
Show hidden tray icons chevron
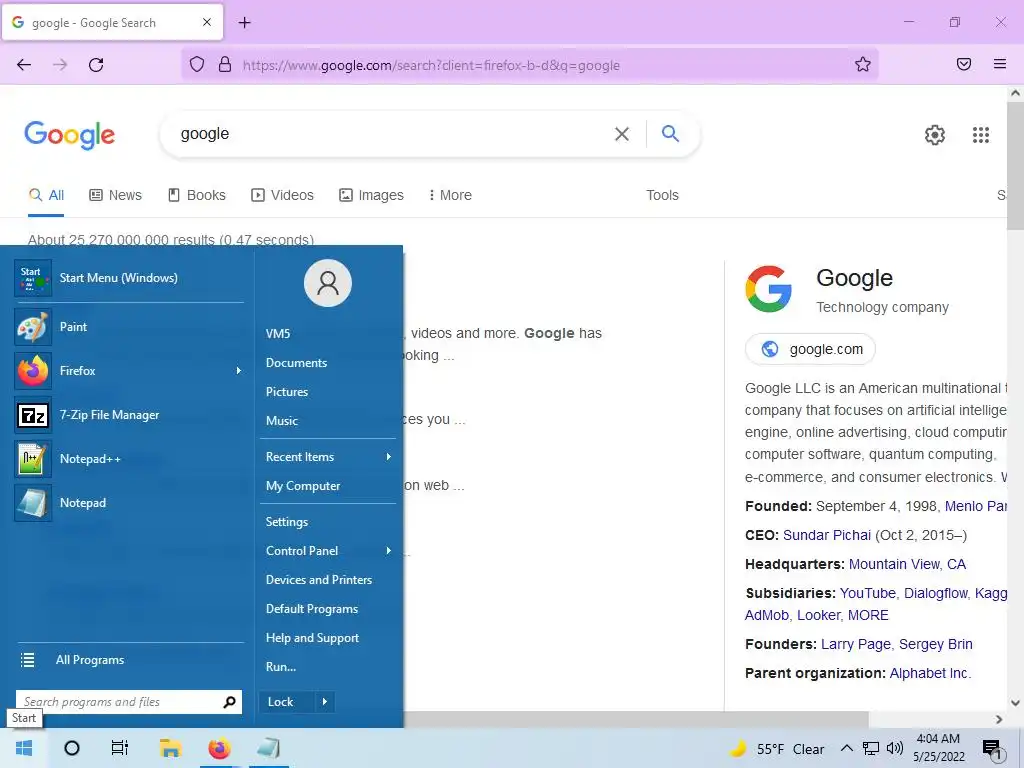[x=846, y=748]
